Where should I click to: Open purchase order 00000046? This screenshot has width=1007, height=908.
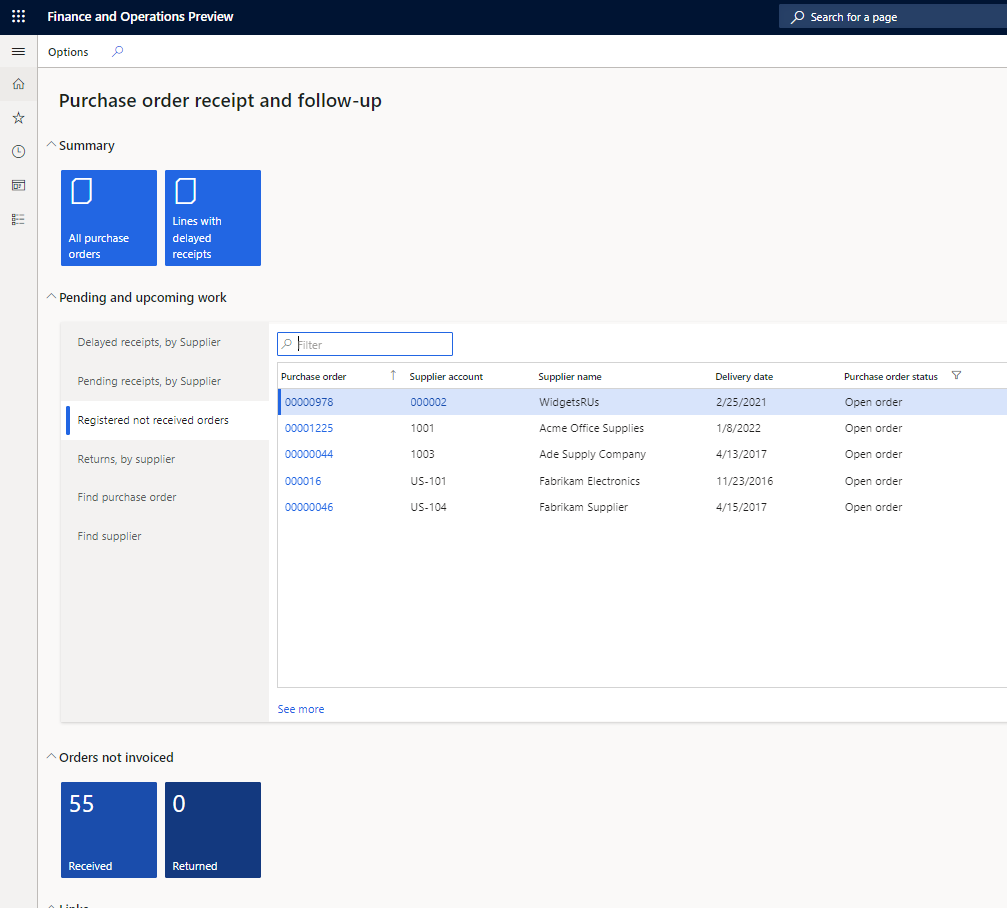pyautogui.click(x=309, y=507)
